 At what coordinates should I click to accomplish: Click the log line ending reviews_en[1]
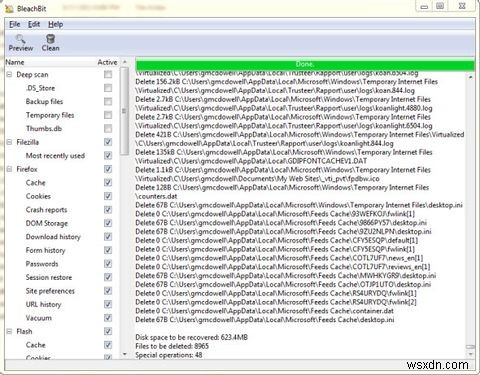(283, 267)
